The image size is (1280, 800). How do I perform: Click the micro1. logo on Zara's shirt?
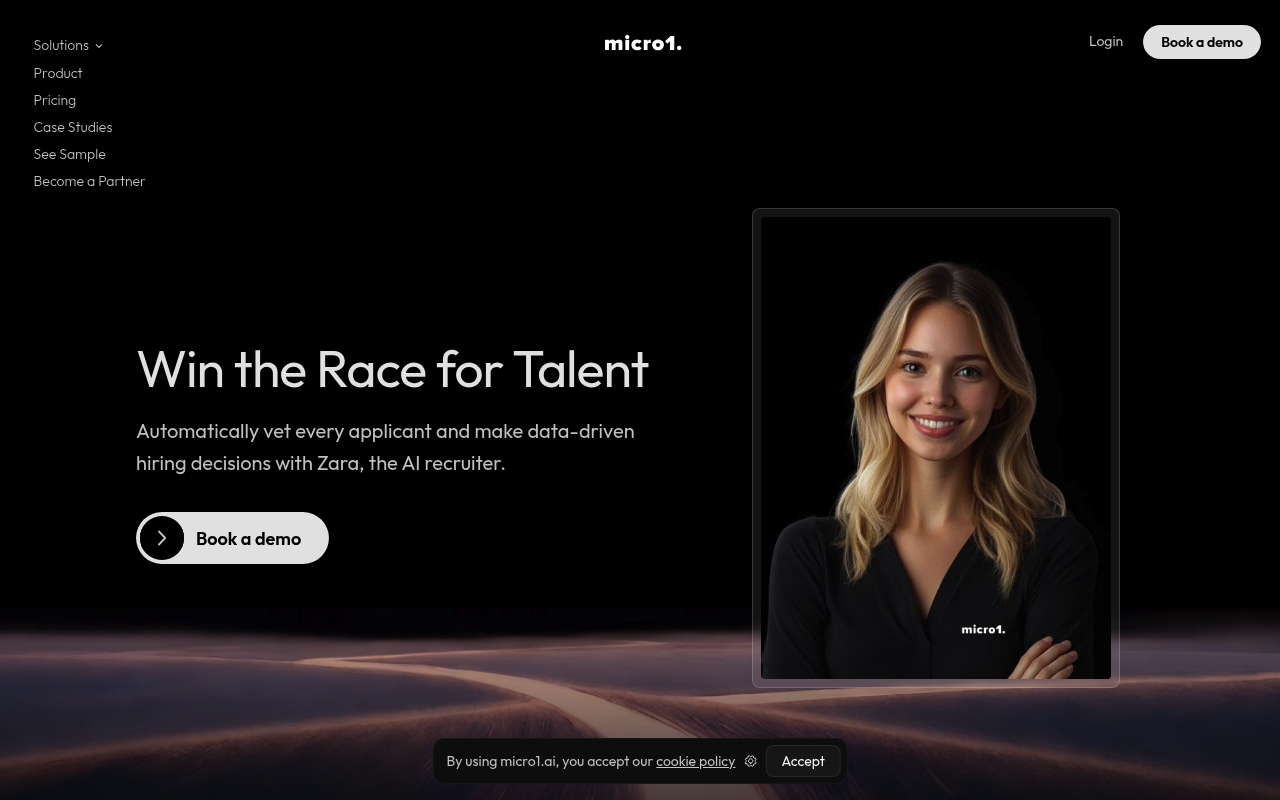tap(983, 629)
